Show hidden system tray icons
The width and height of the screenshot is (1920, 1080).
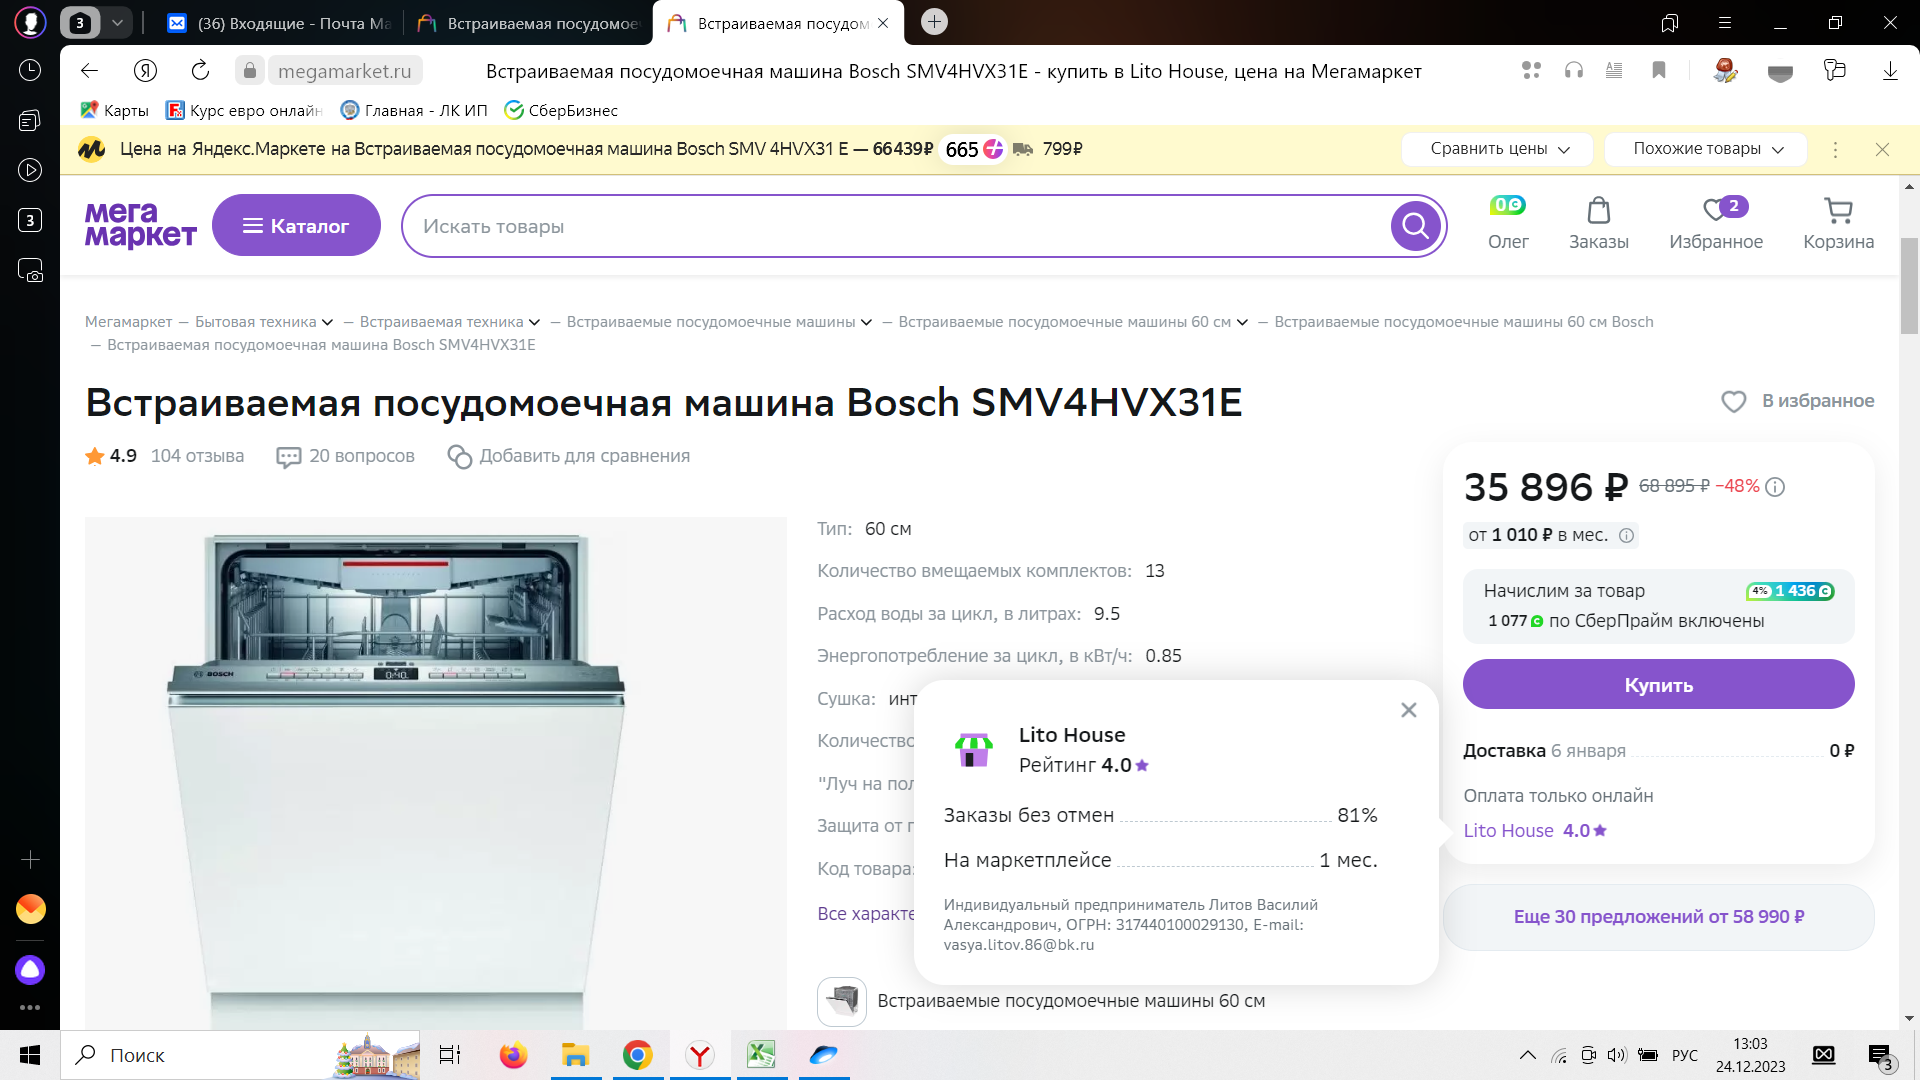pos(1527,1055)
